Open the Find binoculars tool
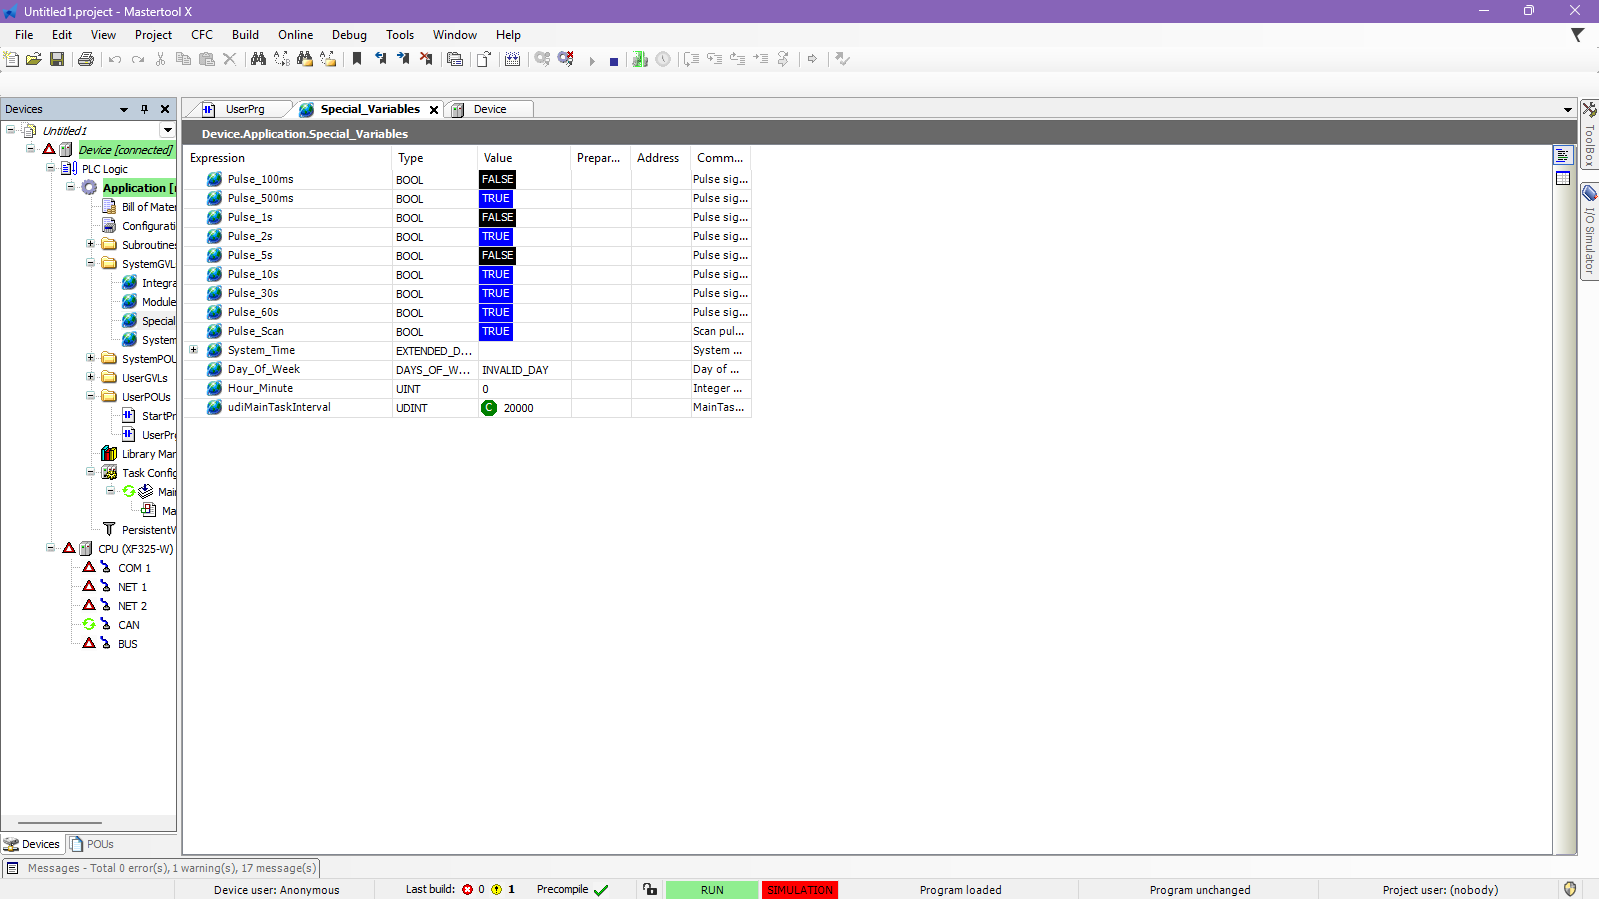 (258, 60)
